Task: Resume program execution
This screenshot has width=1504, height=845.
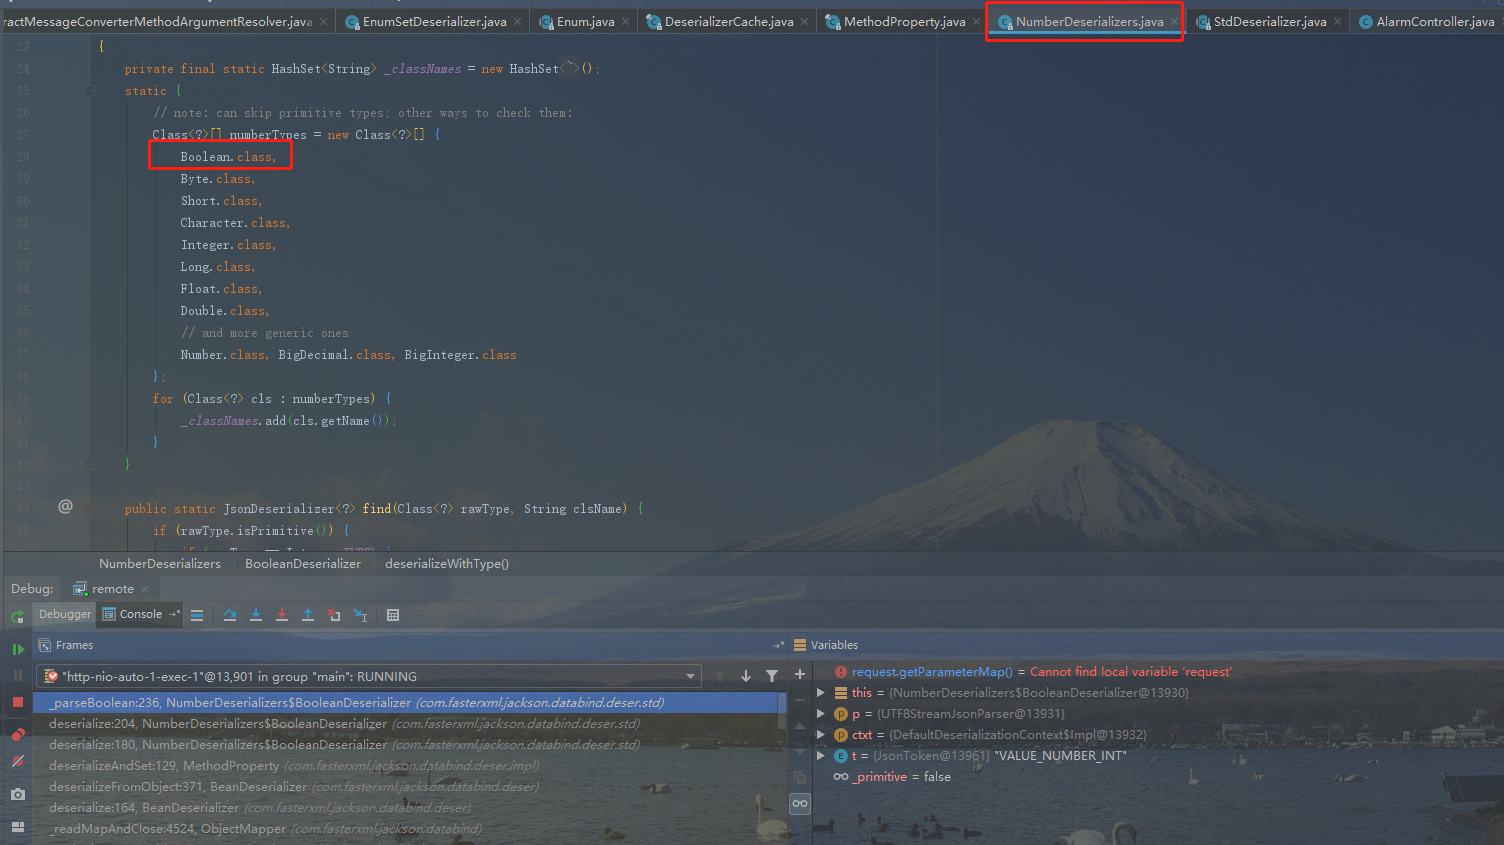Action: pos(18,649)
